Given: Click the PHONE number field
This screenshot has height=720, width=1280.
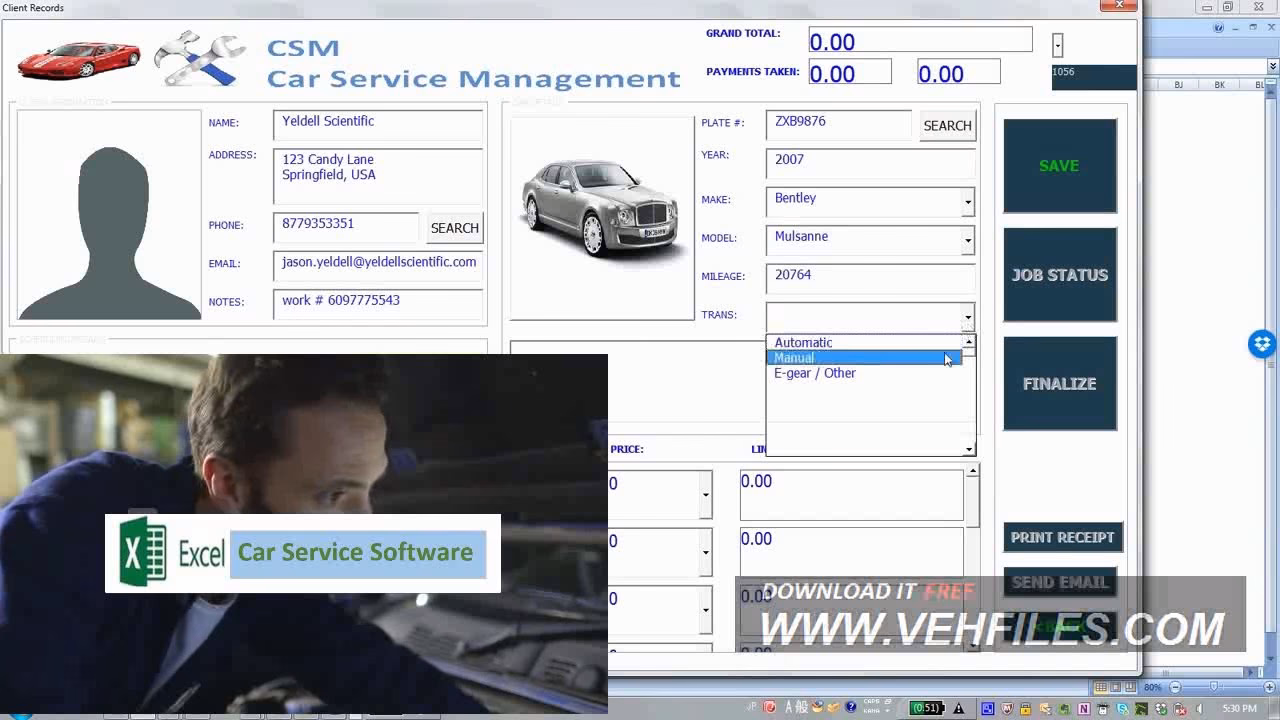Looking at the screenshot, I should 346,227.
